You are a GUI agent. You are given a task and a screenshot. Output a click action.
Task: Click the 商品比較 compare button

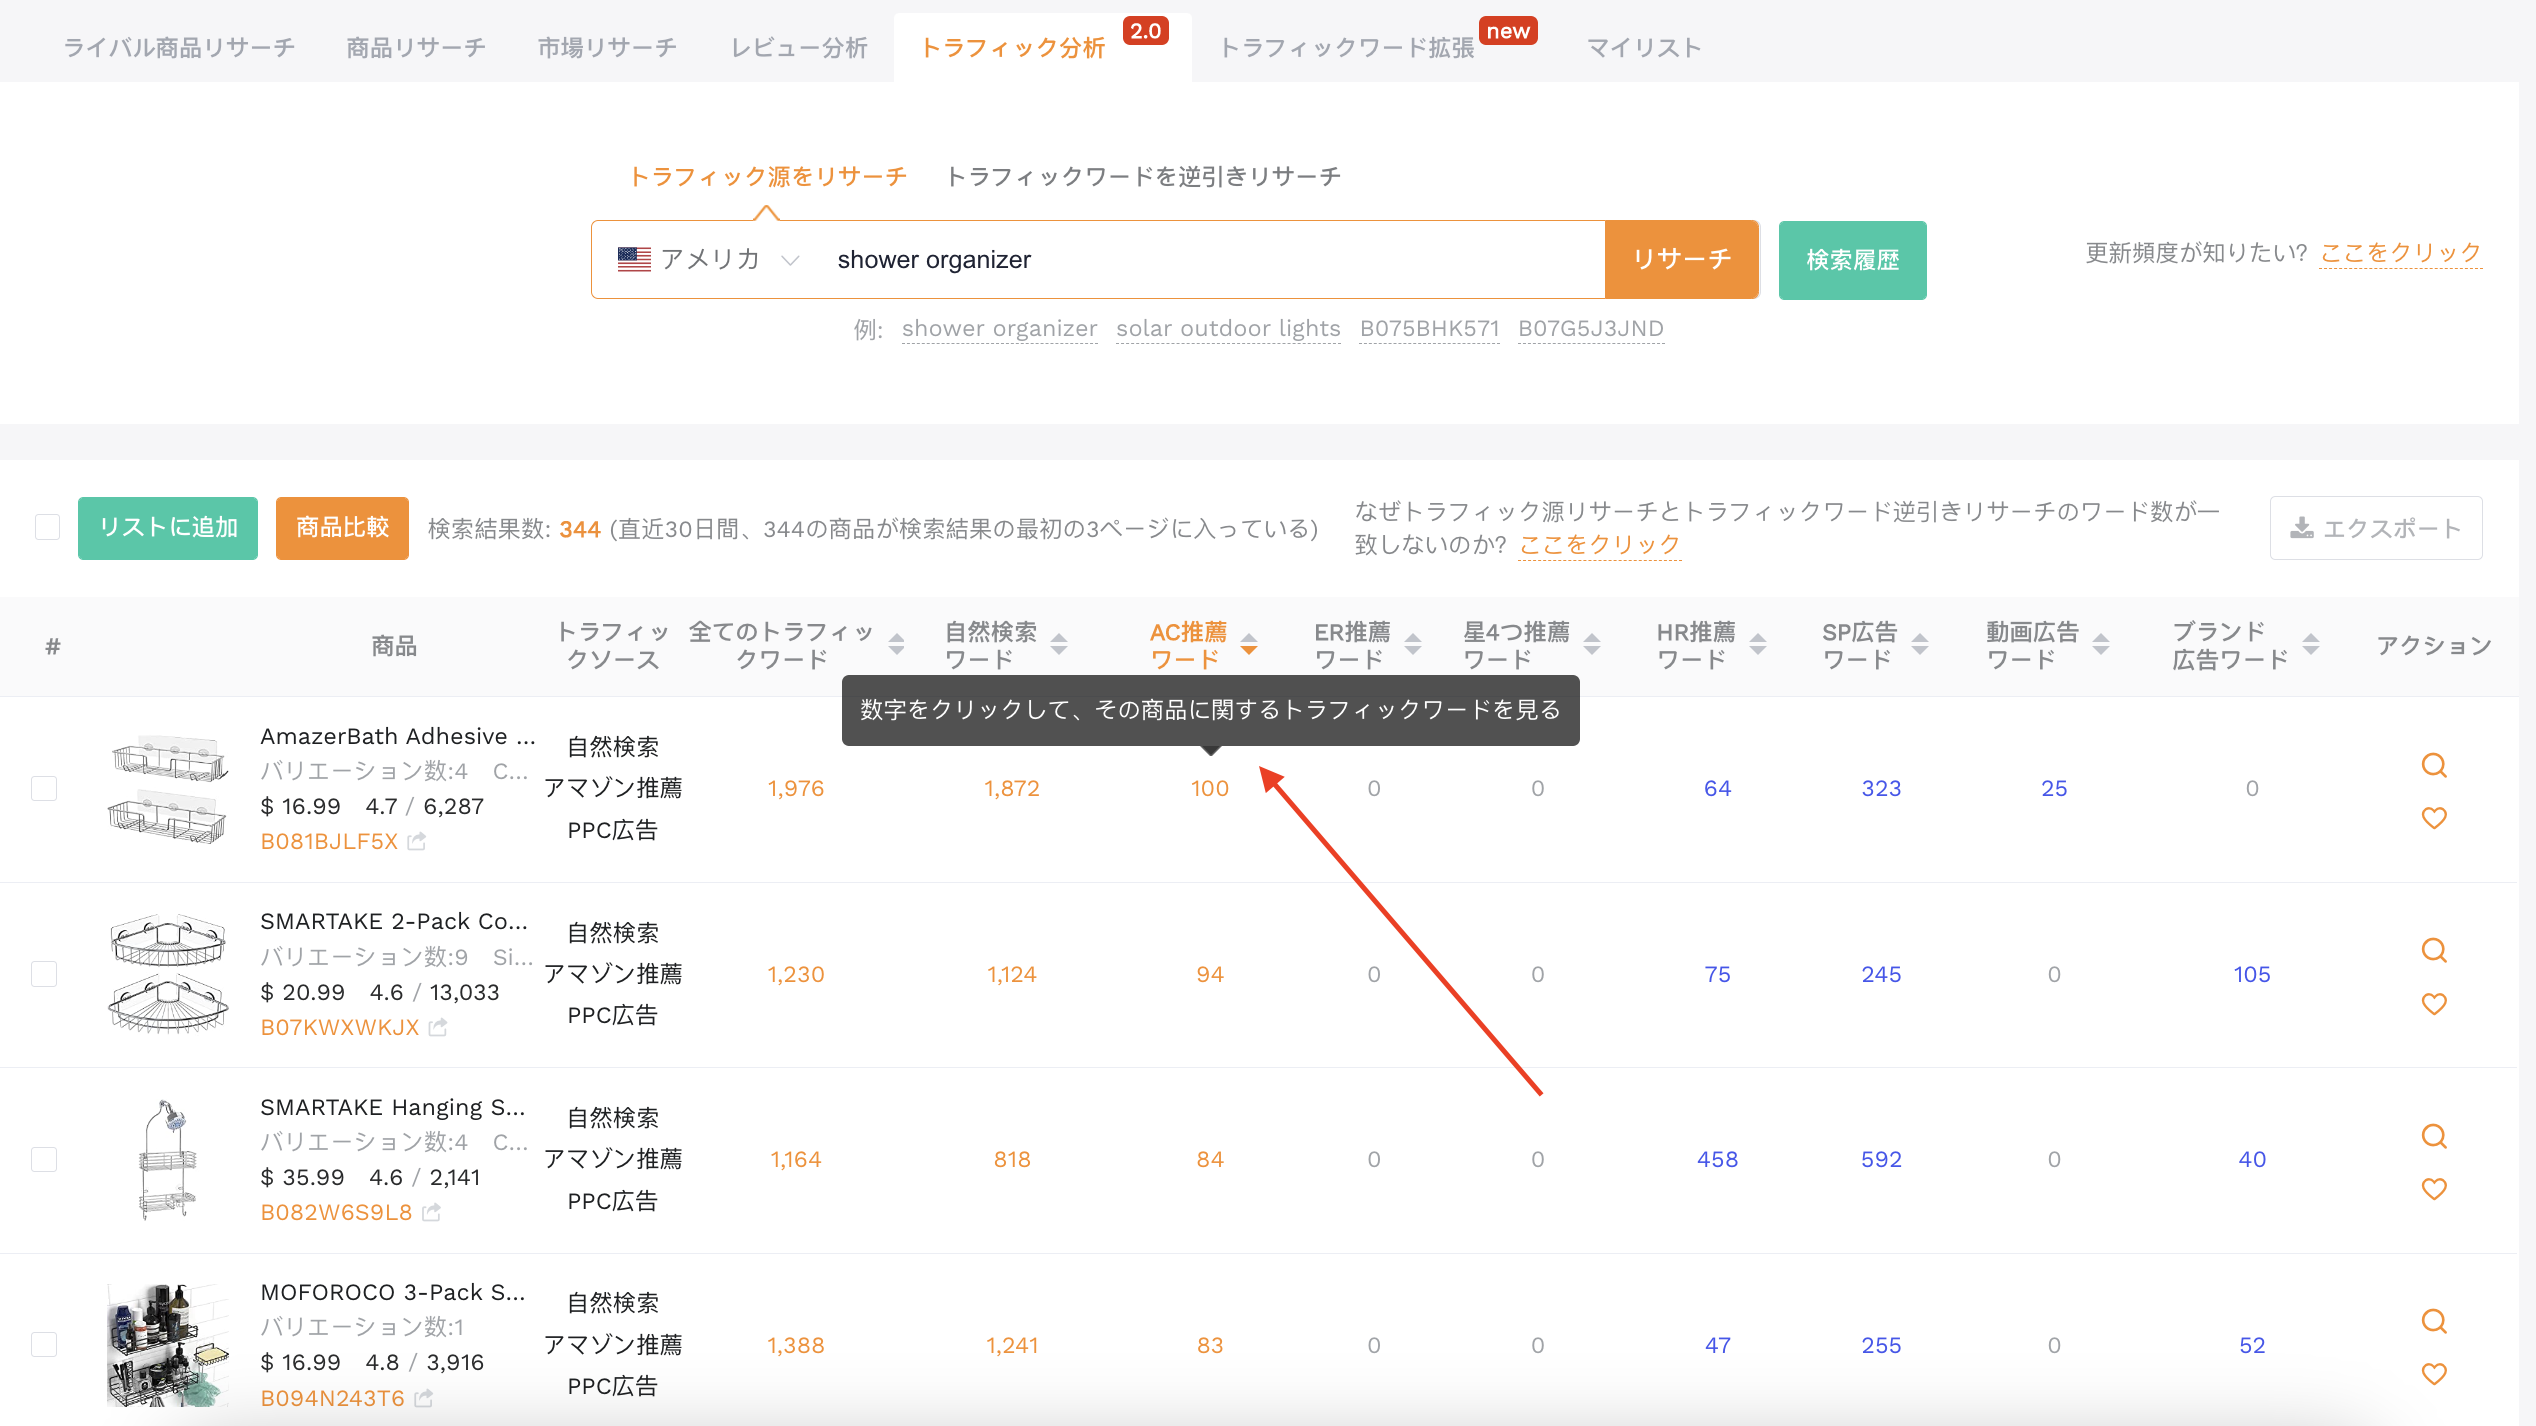[x=342, y=528]
